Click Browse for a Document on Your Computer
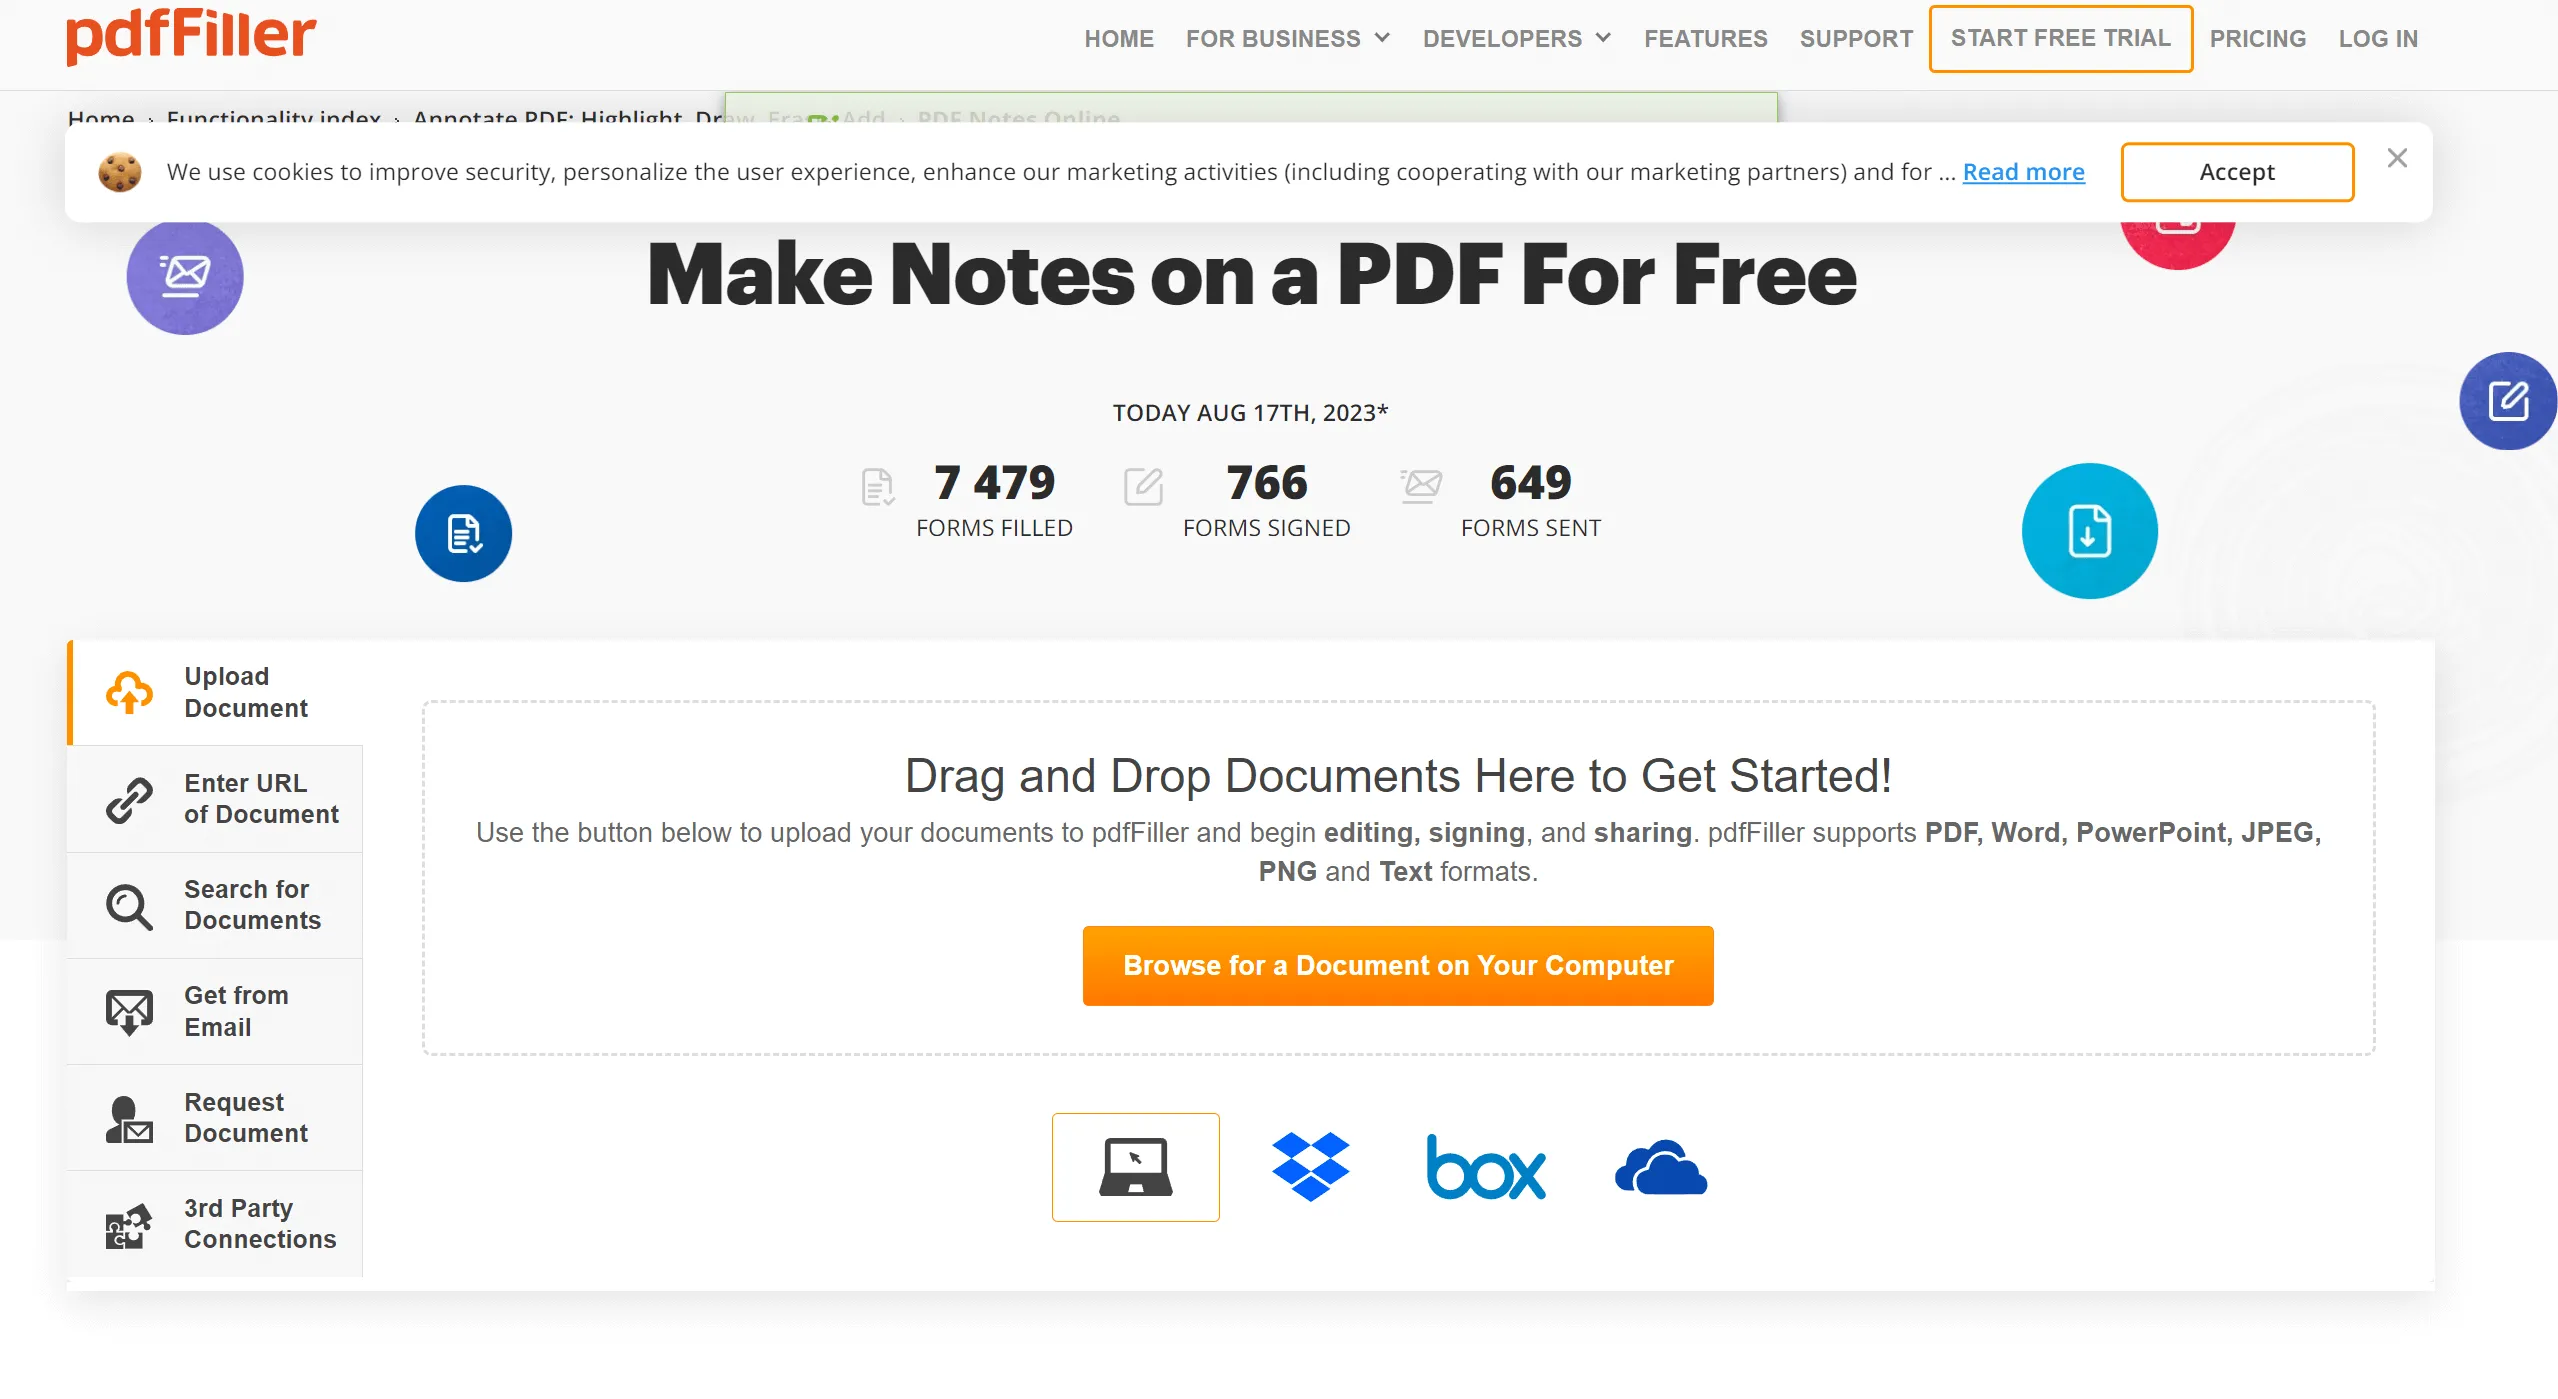 pos(1399,965)
